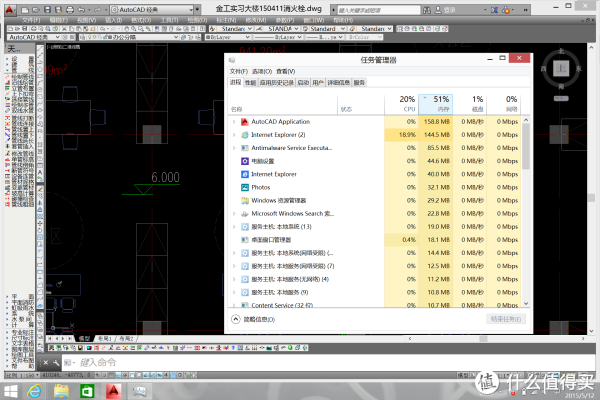
Task: Open the 文件(F) menu in Task Manager
Action: pyautogui.click(x=238, y=72)
